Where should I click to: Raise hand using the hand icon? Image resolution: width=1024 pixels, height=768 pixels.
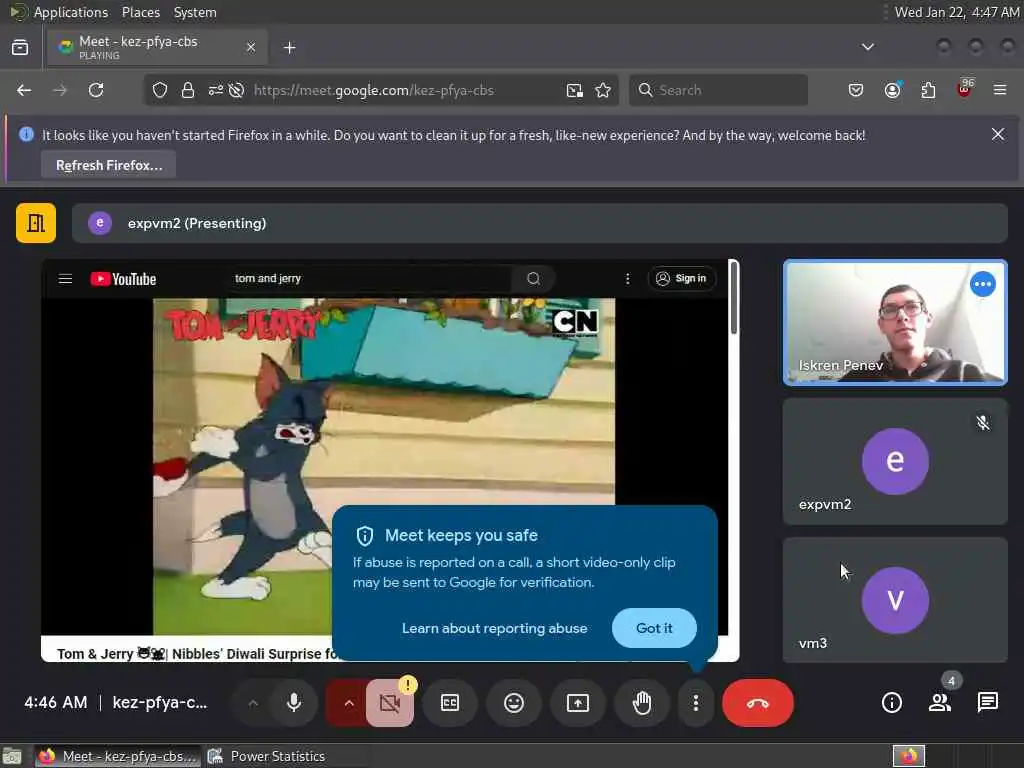point(642,703)
